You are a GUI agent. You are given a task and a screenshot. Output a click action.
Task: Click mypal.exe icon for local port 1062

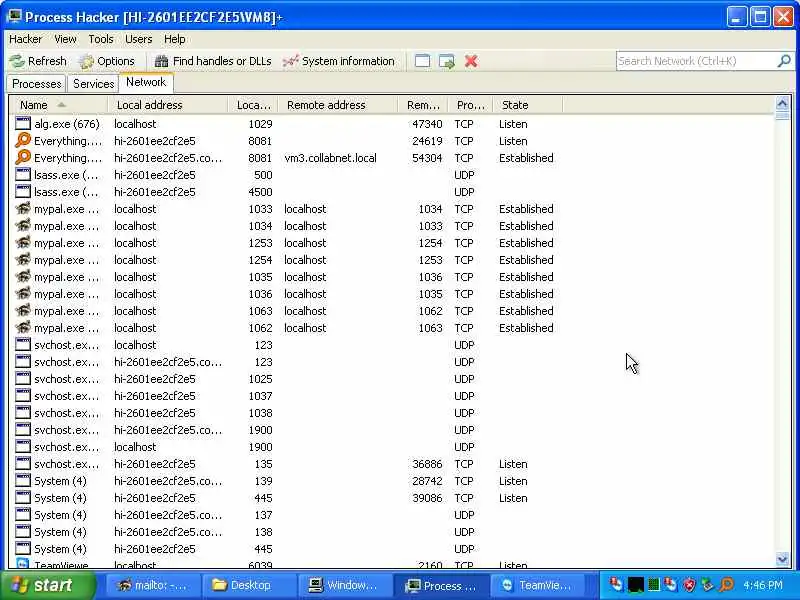coord(23,327)
